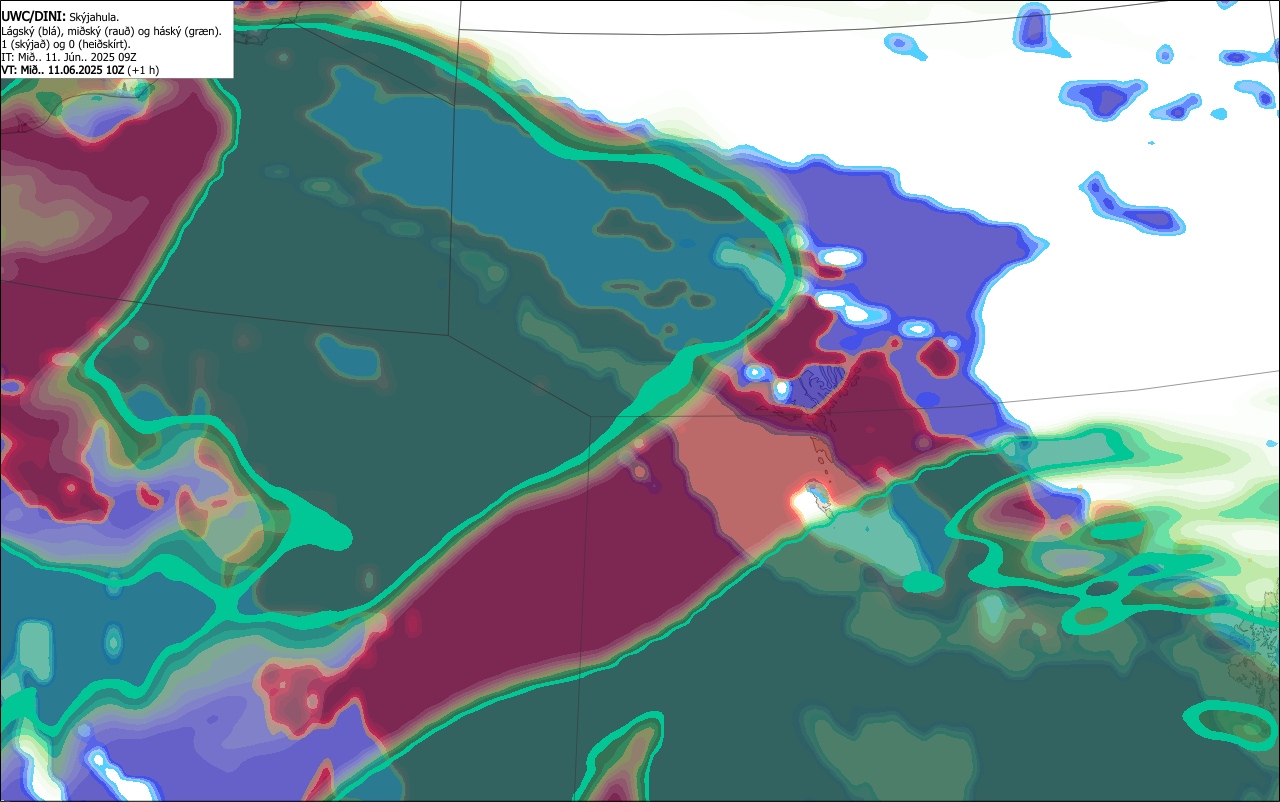The image size is (1280, 802).
Task: Select the 'IT: Mið.. 11. Jún.. 2025 09Z' line
Action: coord(69,57)
